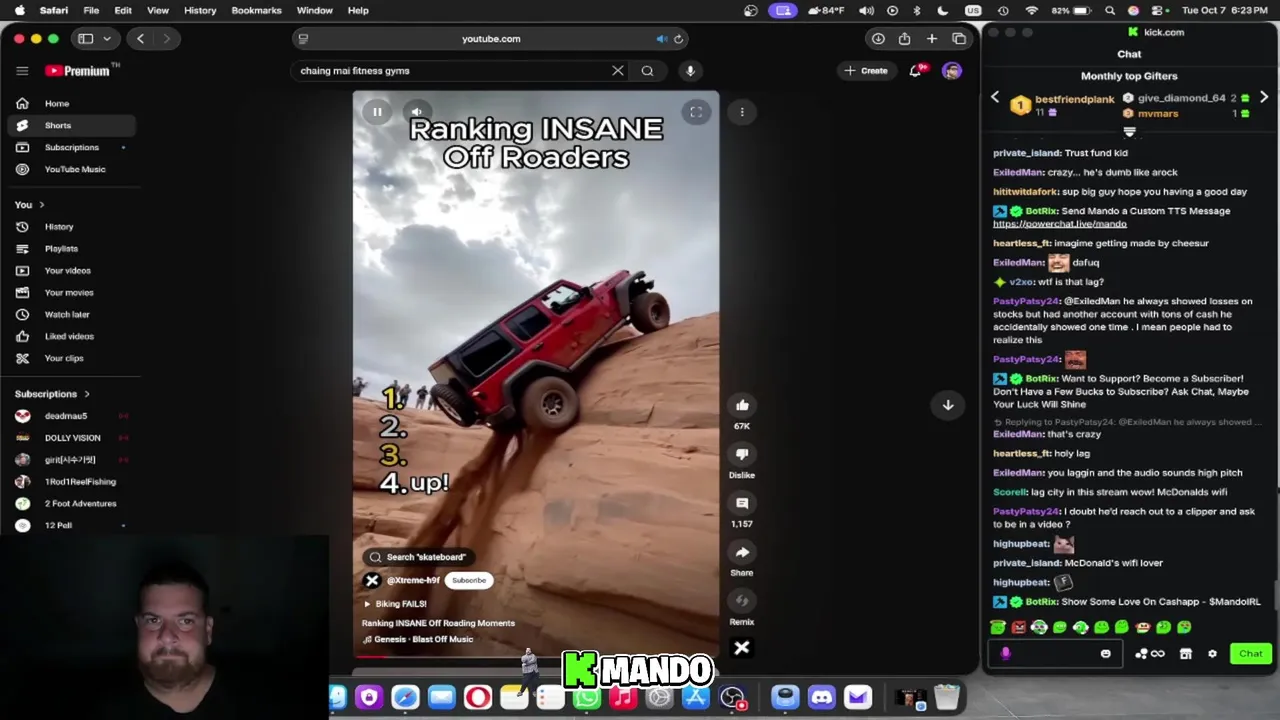Open the YouTube account avatar menu
The width and height of the screenshot is (1280, 720).
[x=951, y=71]
